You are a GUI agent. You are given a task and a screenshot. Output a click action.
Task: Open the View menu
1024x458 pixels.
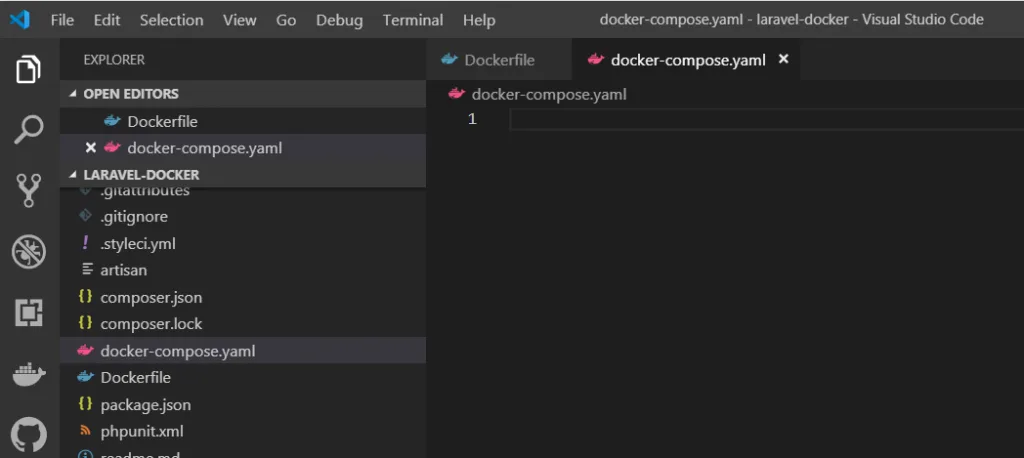[x=239, y=20]
